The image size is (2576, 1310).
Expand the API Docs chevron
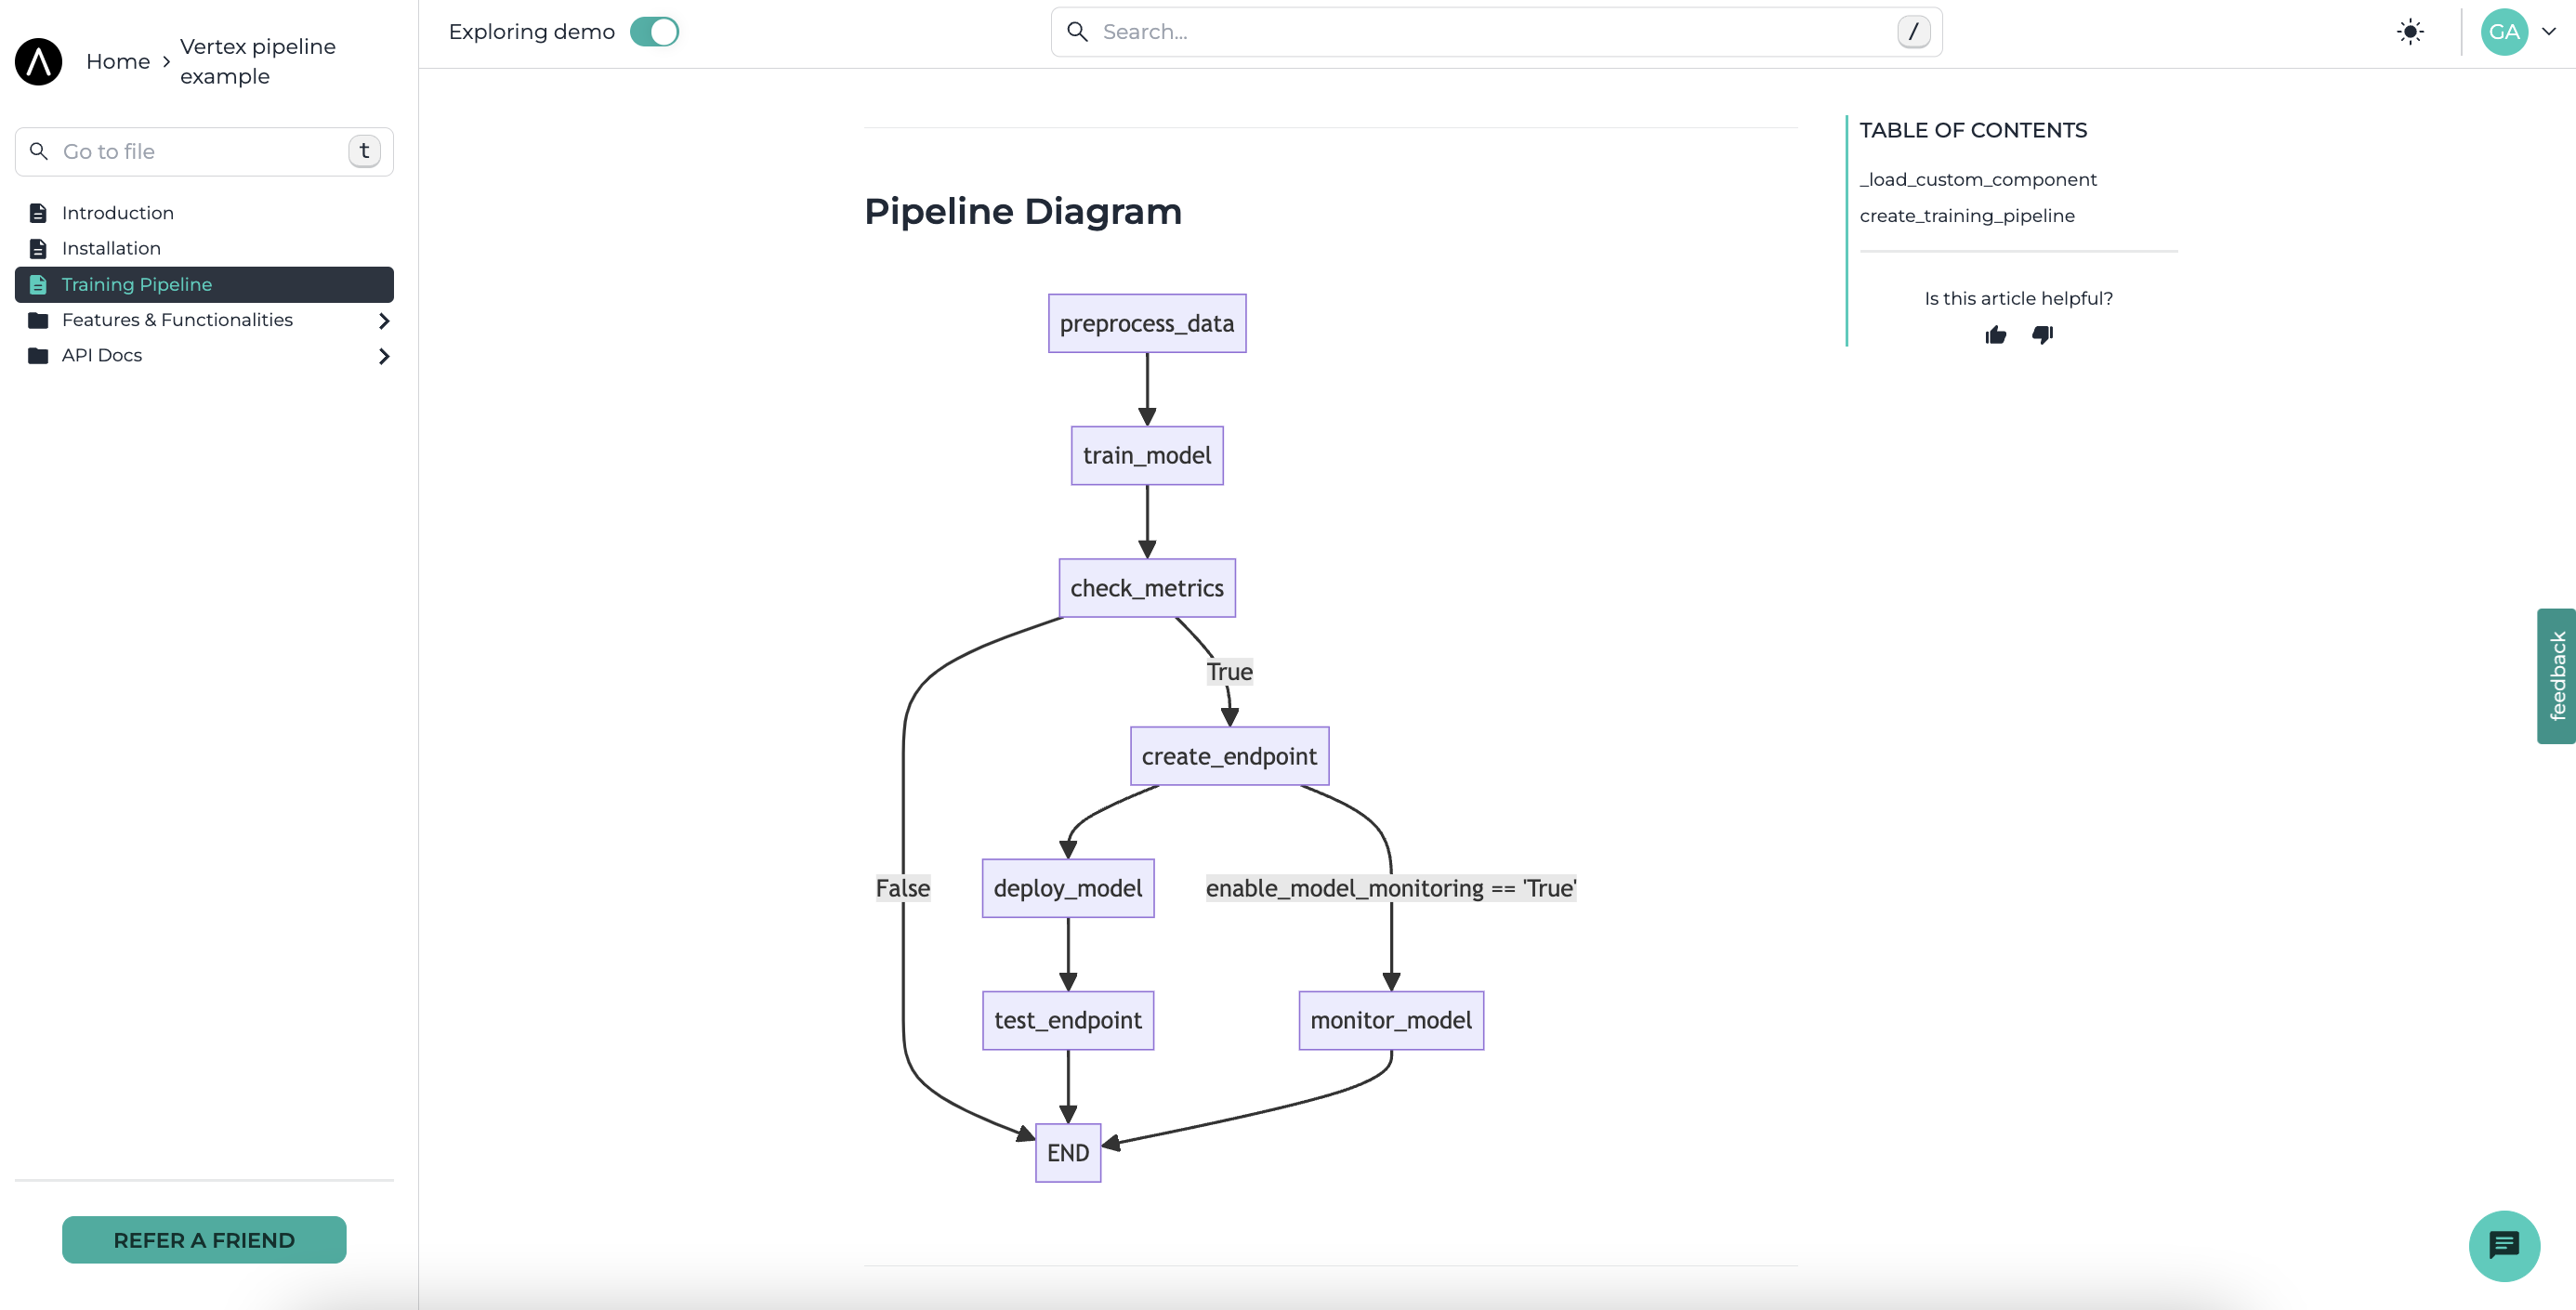(x=384, y=356)
